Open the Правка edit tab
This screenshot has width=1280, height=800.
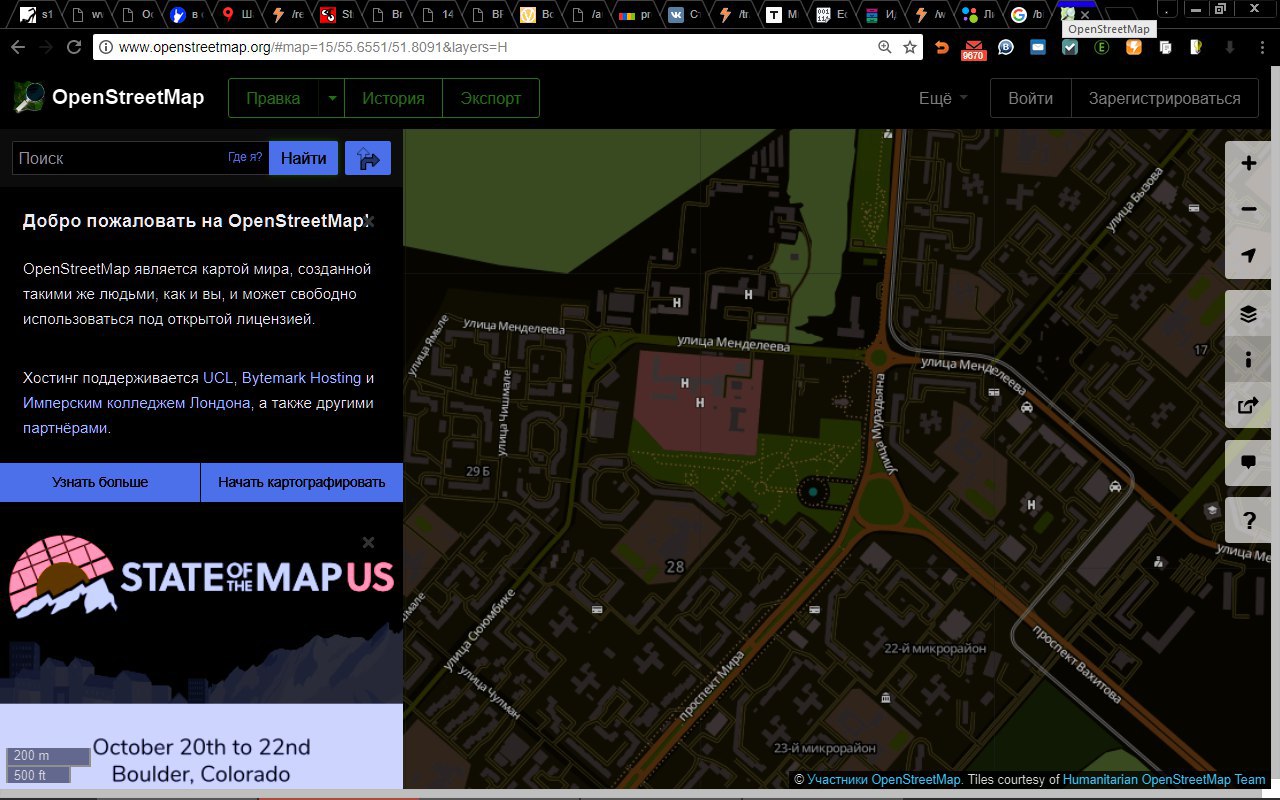click(273, 98)
